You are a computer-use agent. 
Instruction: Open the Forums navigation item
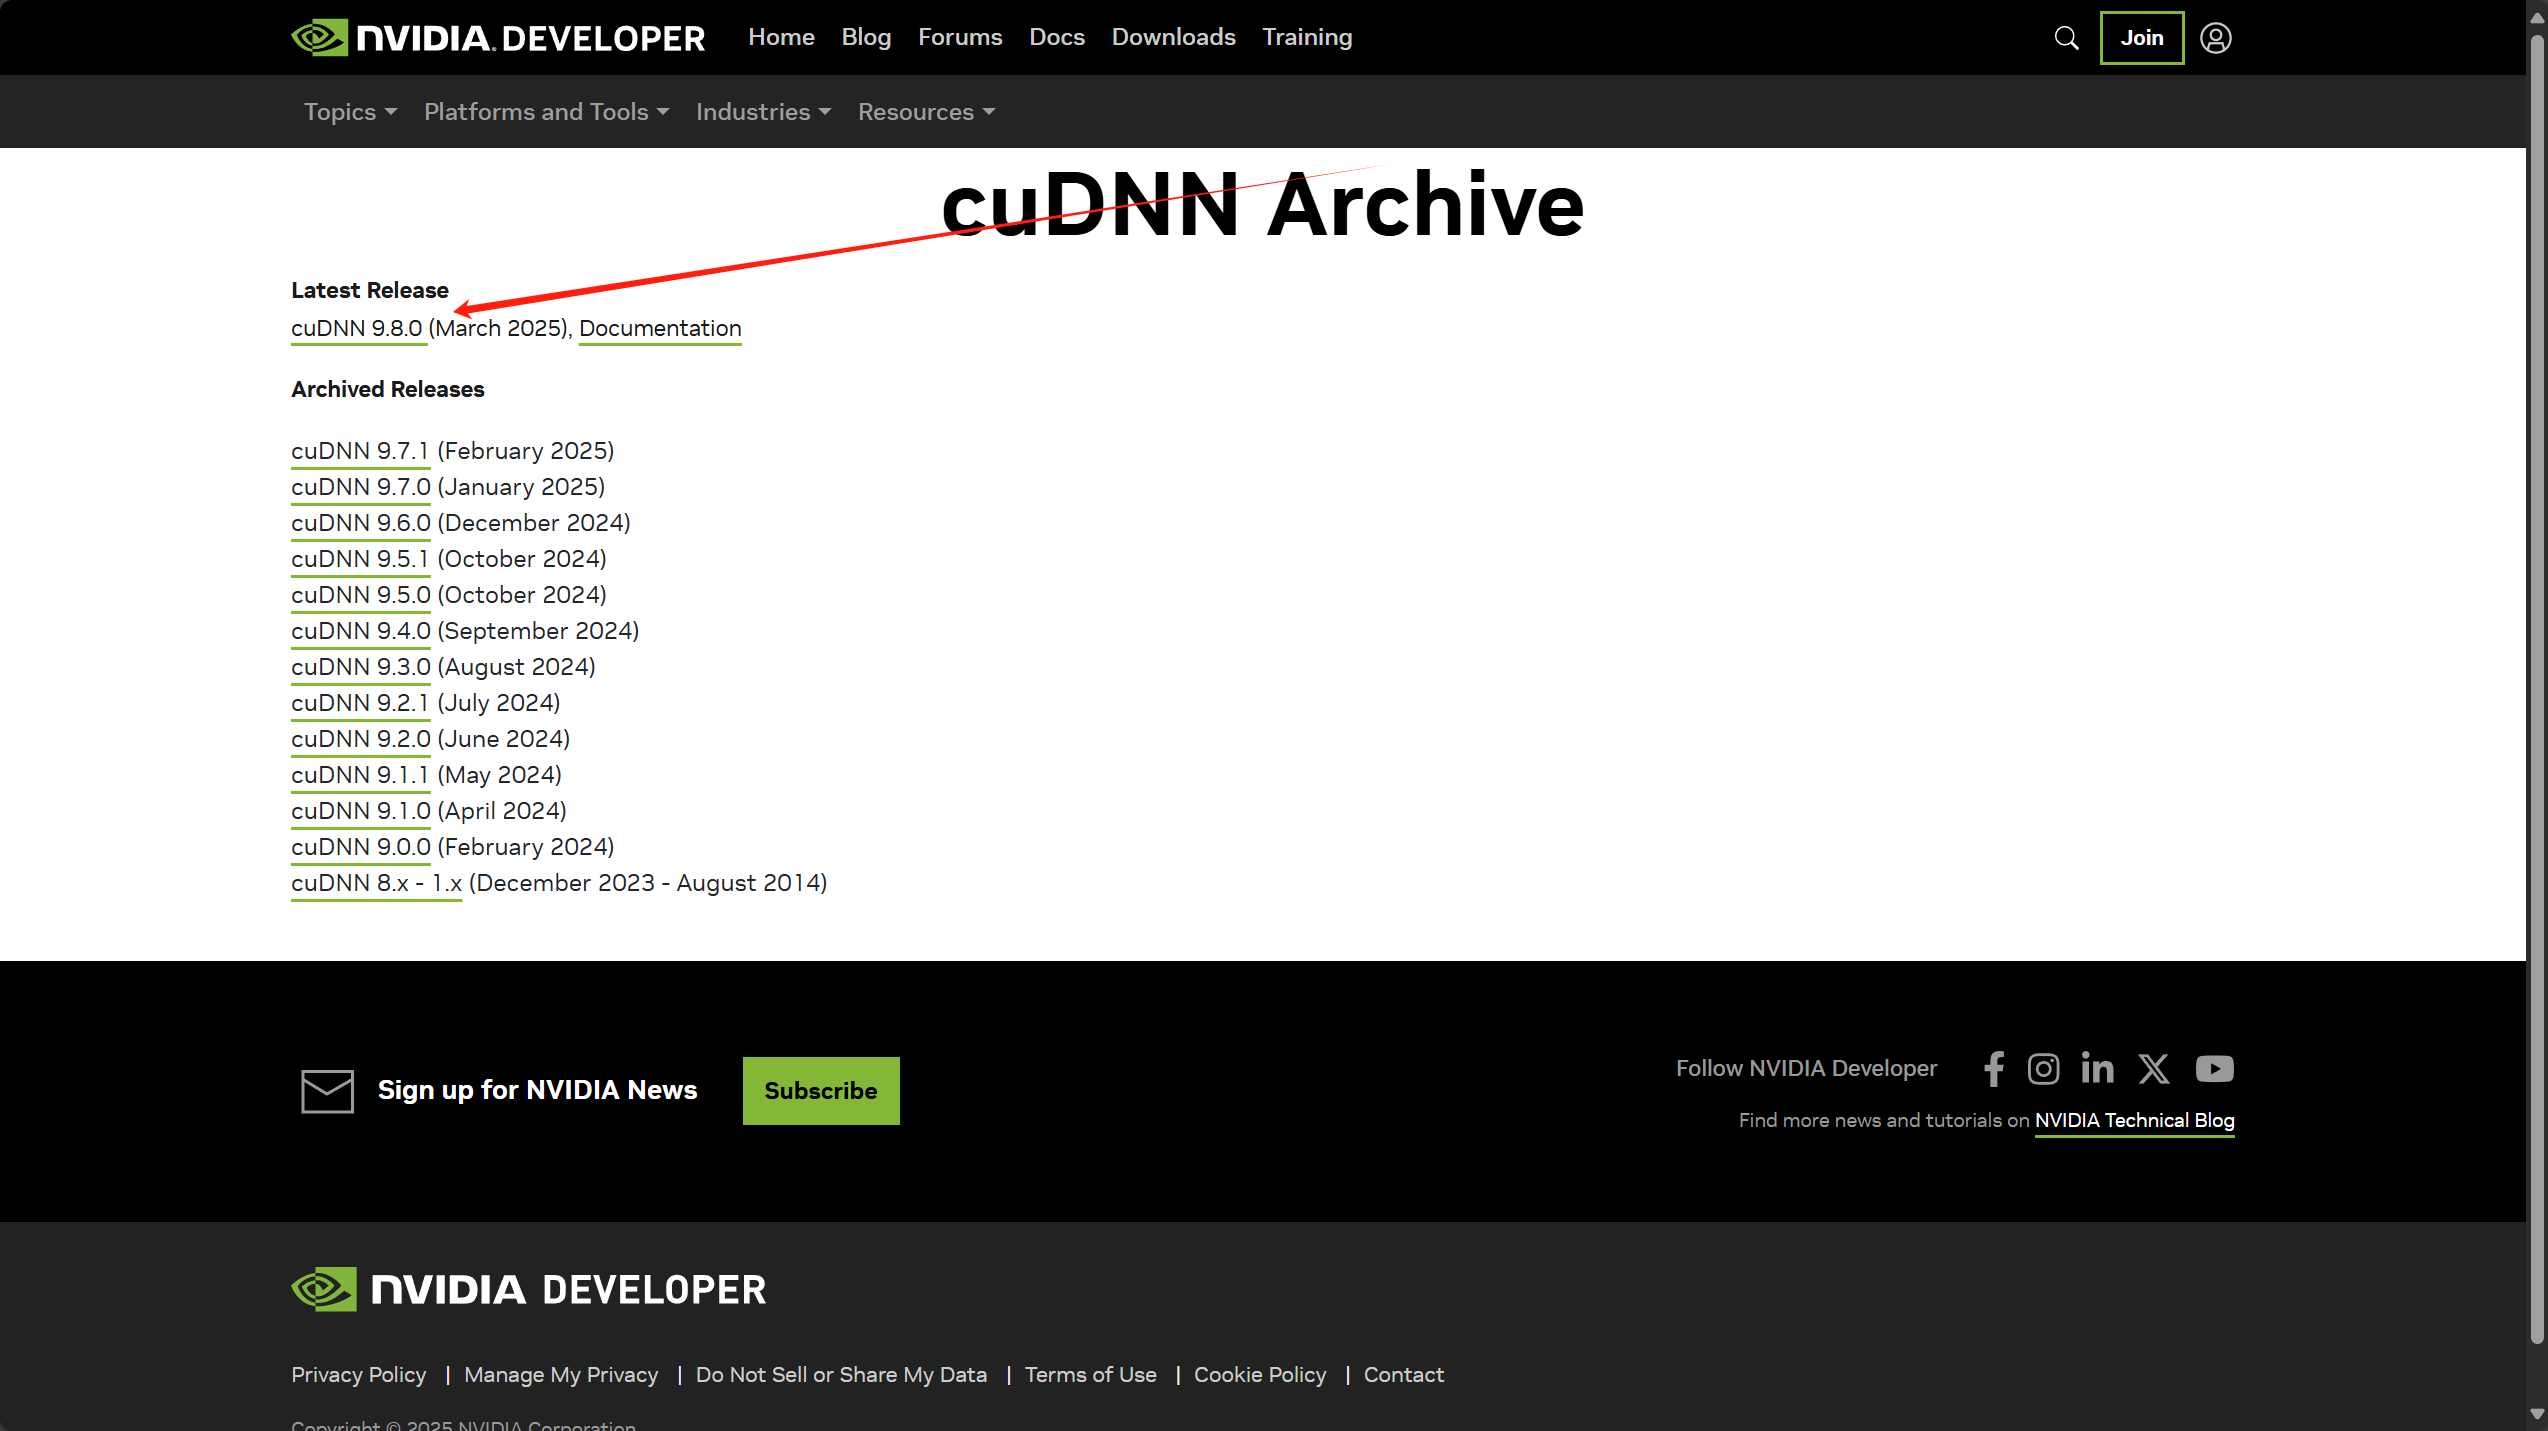tap(960, 37)
